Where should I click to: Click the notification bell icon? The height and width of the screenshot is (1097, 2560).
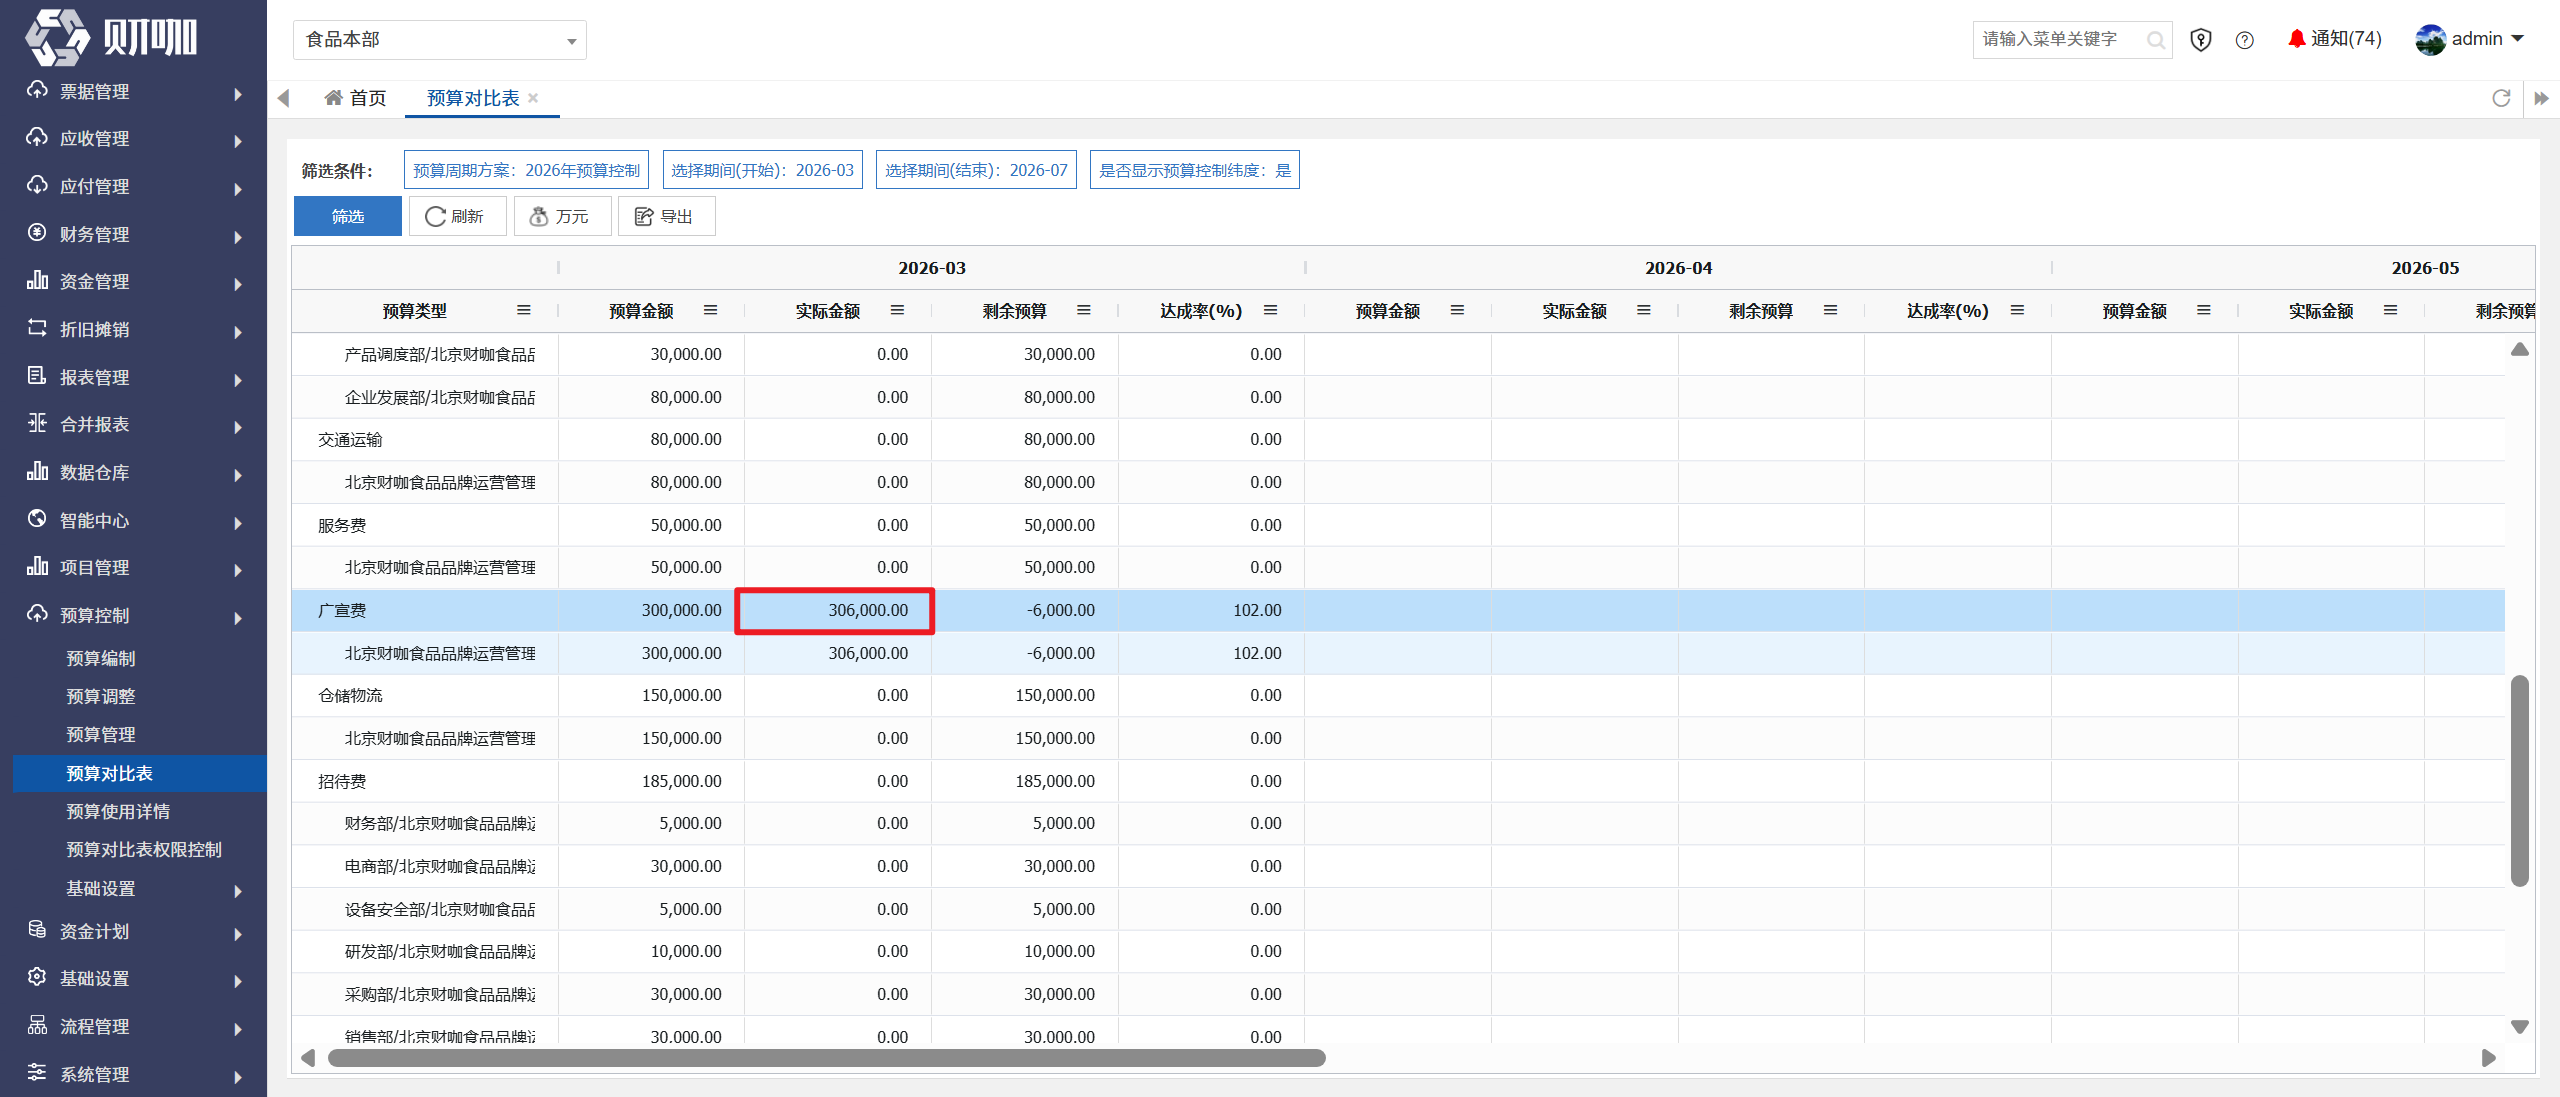coord(2297,39)
